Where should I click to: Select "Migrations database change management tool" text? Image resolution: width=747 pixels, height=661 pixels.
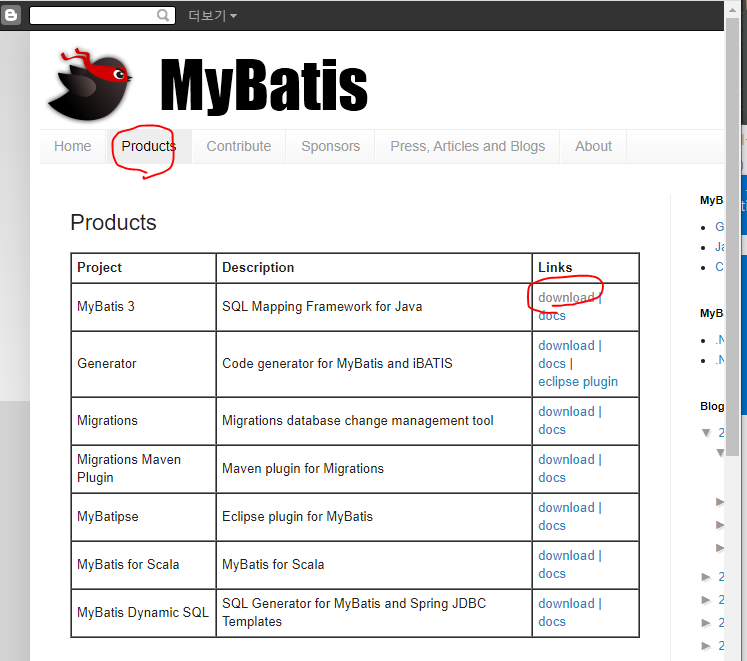point(358,421)
